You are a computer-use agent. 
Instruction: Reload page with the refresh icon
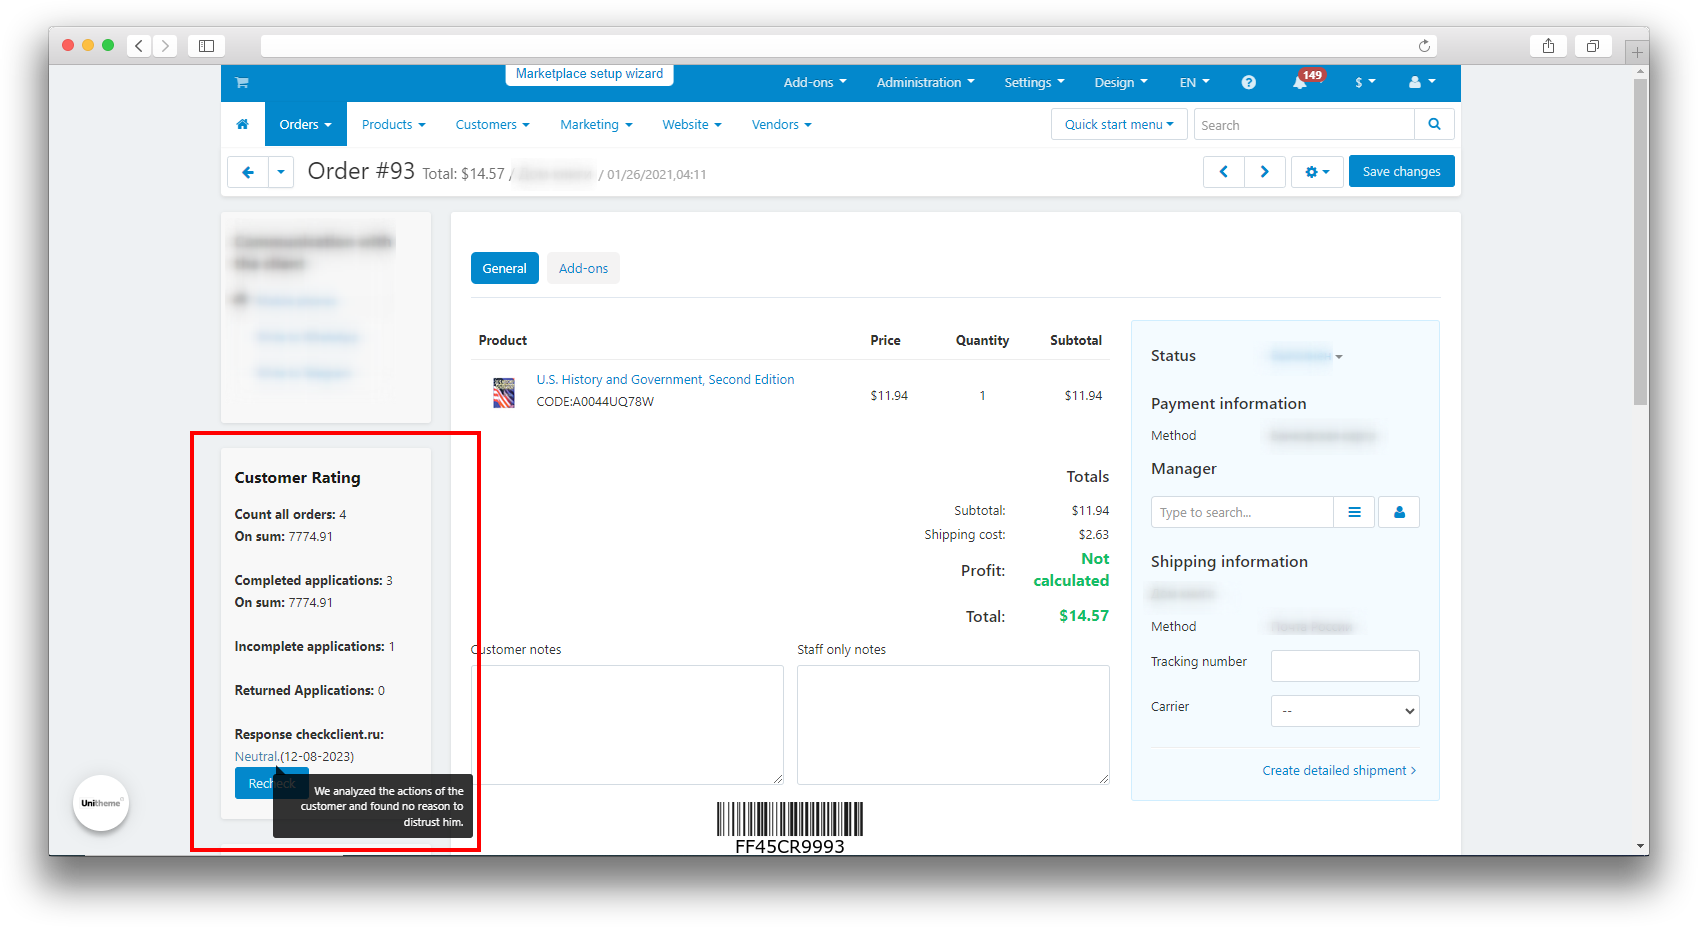[x=1424, y=46]
